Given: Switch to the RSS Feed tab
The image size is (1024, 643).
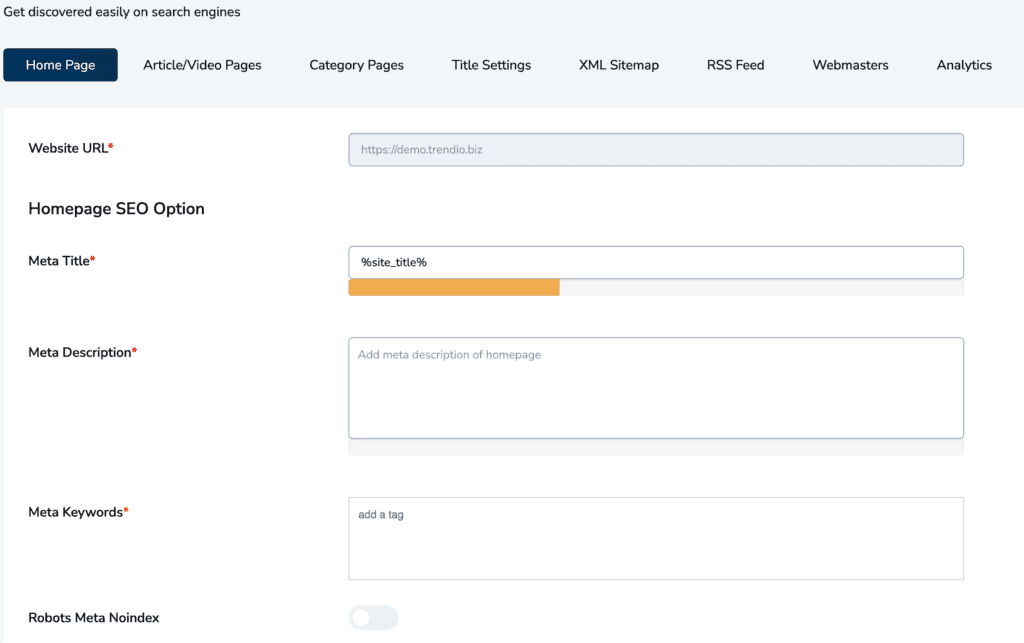Looking at the screenshot, I should click(x=735, y=64).
